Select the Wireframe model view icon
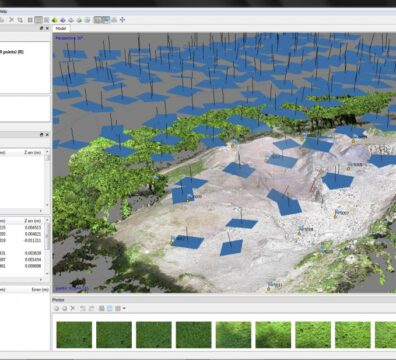Viewport: 396px width, 360px height. coord(71,20)
